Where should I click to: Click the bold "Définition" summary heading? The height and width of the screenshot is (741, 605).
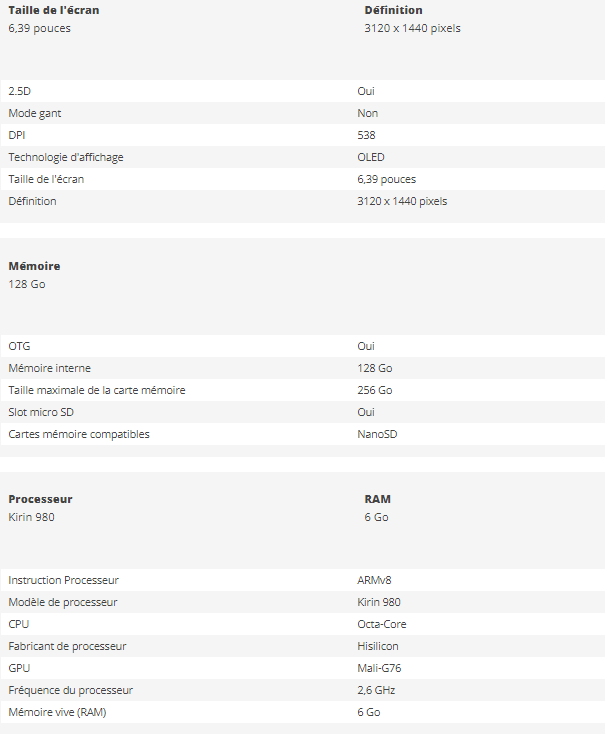(x=393, y=10)
